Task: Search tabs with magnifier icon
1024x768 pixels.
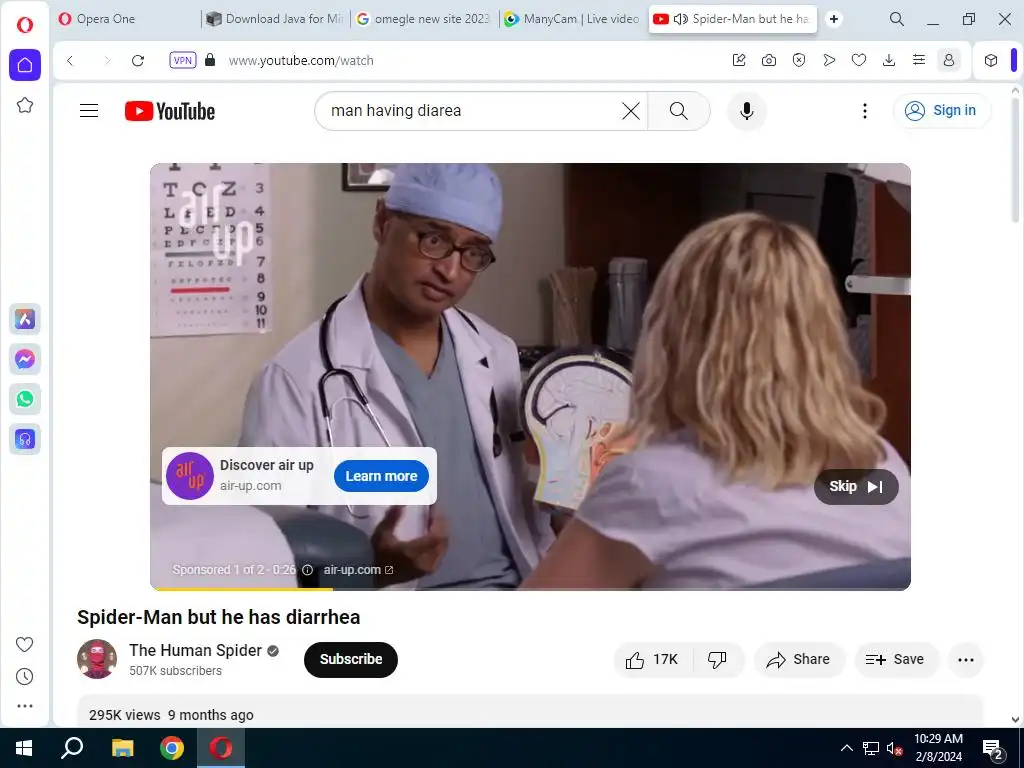Action: click(897, 19)
